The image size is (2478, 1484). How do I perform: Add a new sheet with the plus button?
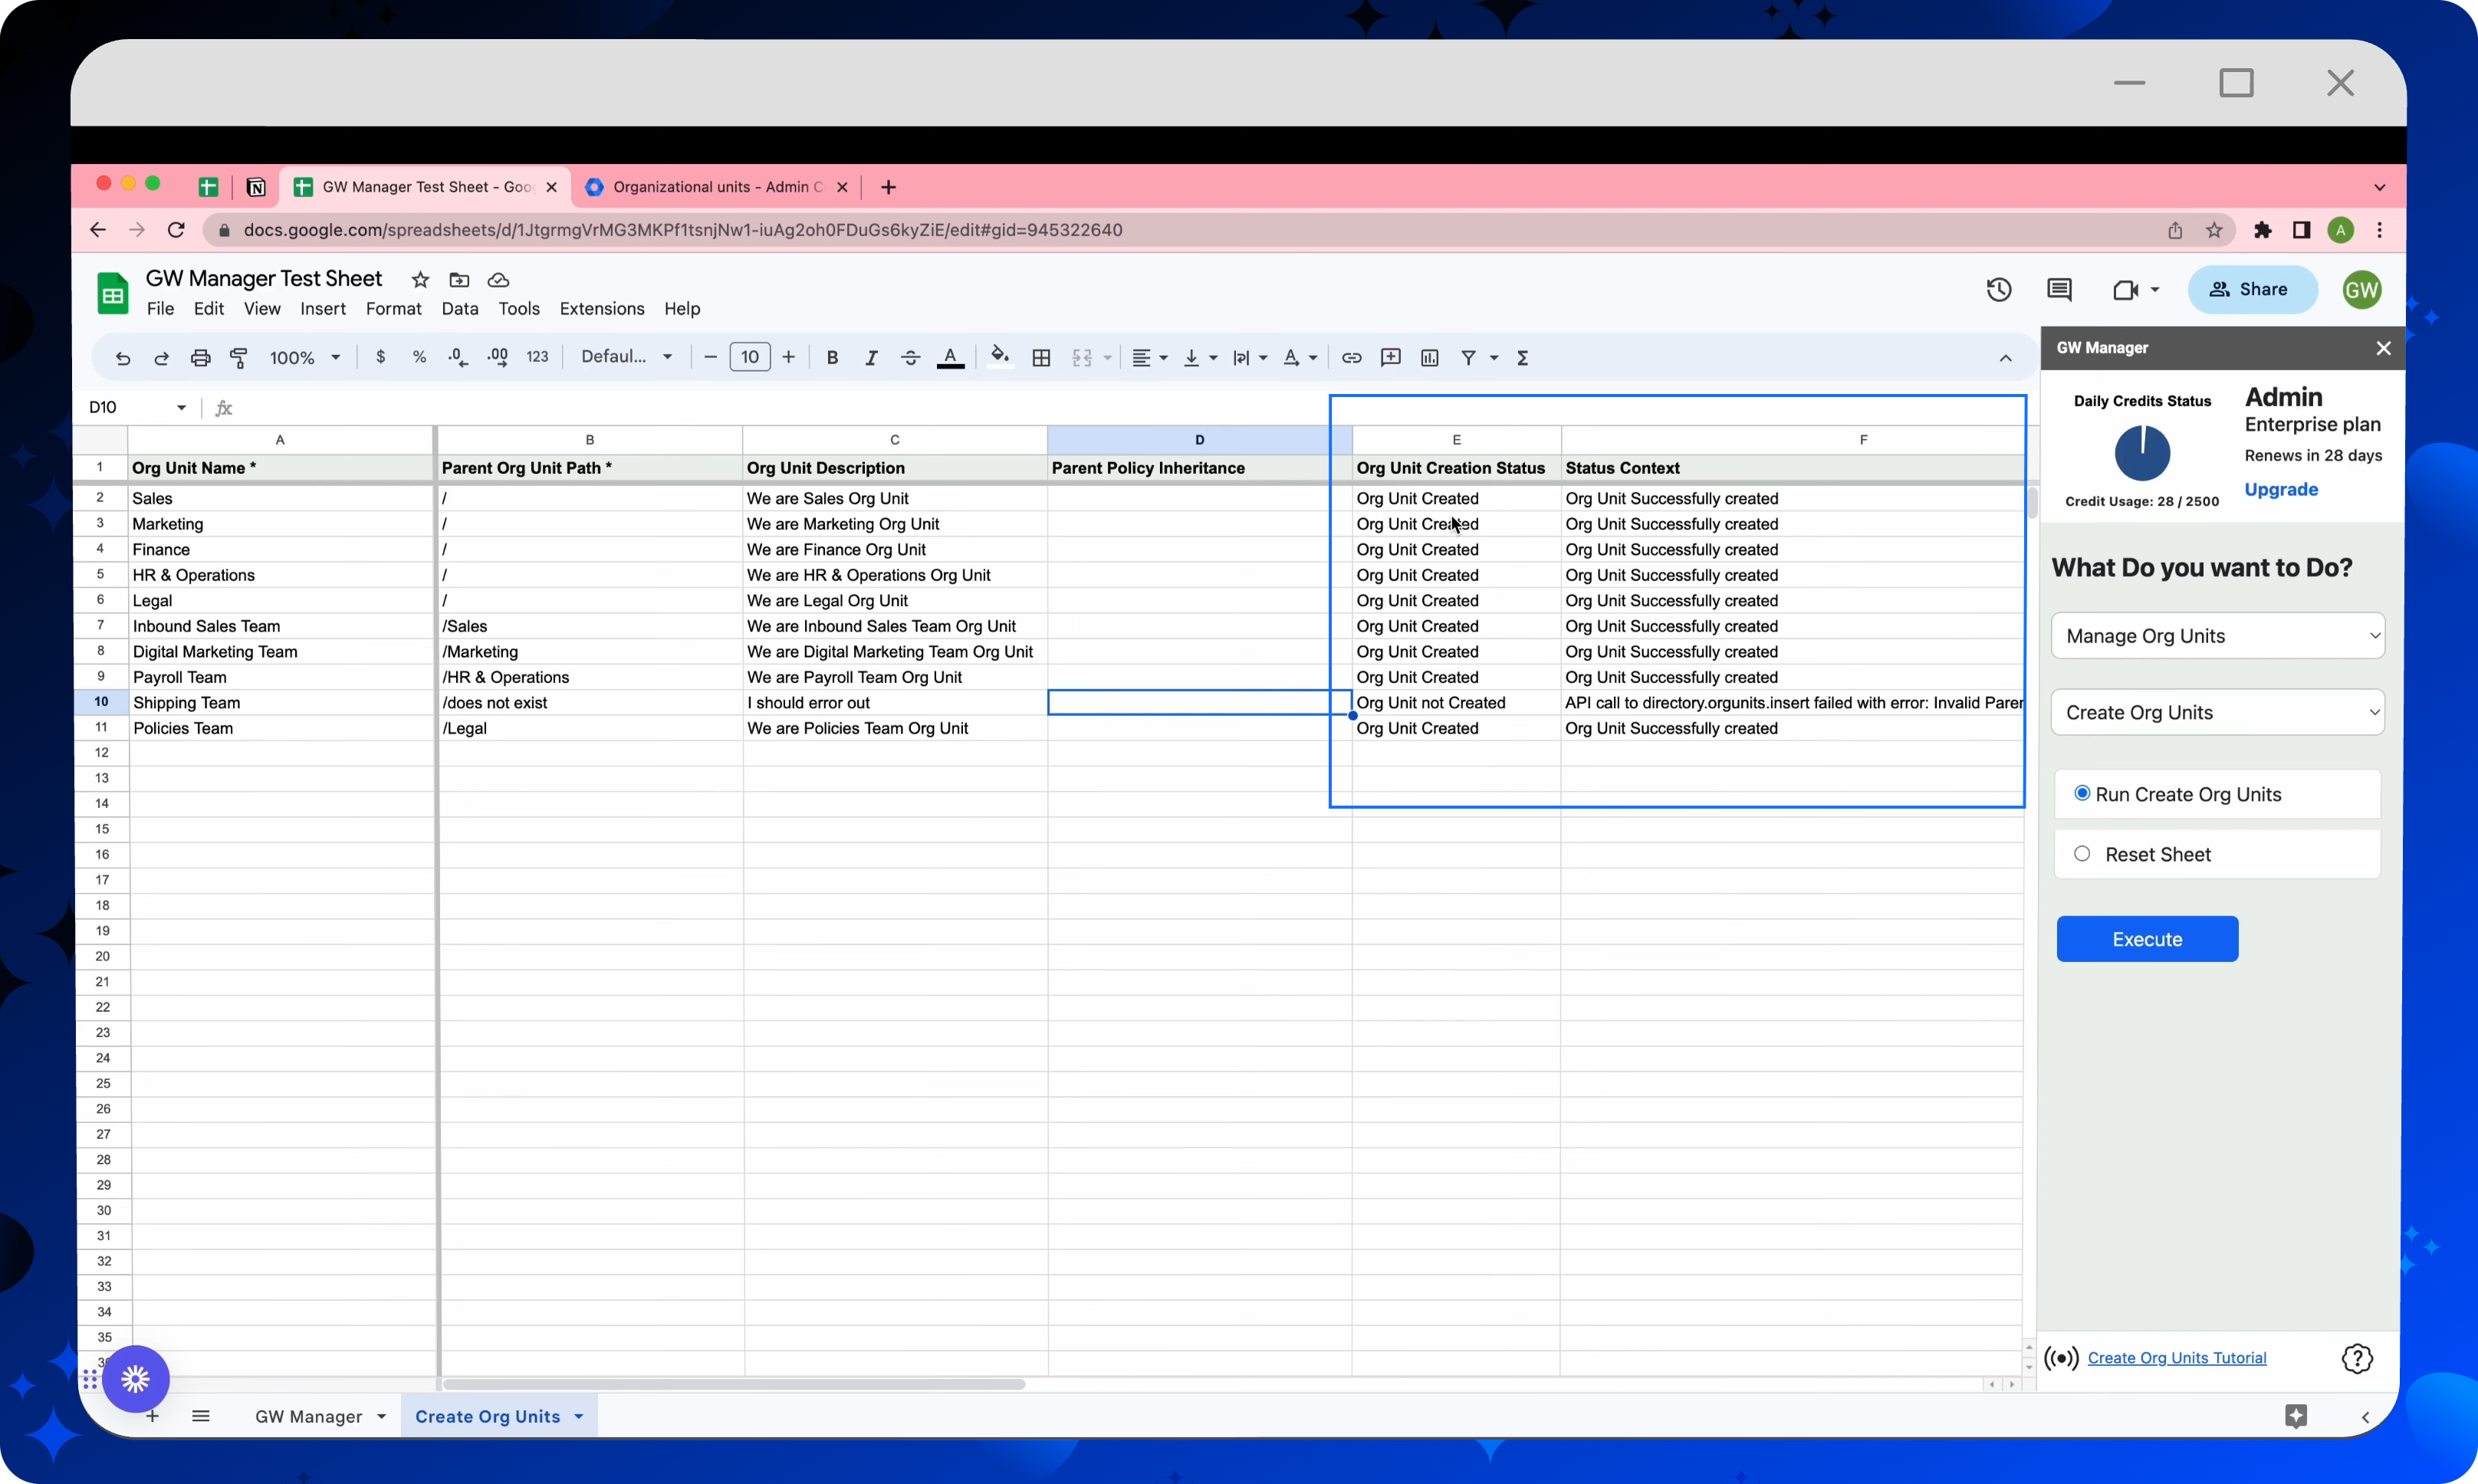click(x=152, y=1416)
